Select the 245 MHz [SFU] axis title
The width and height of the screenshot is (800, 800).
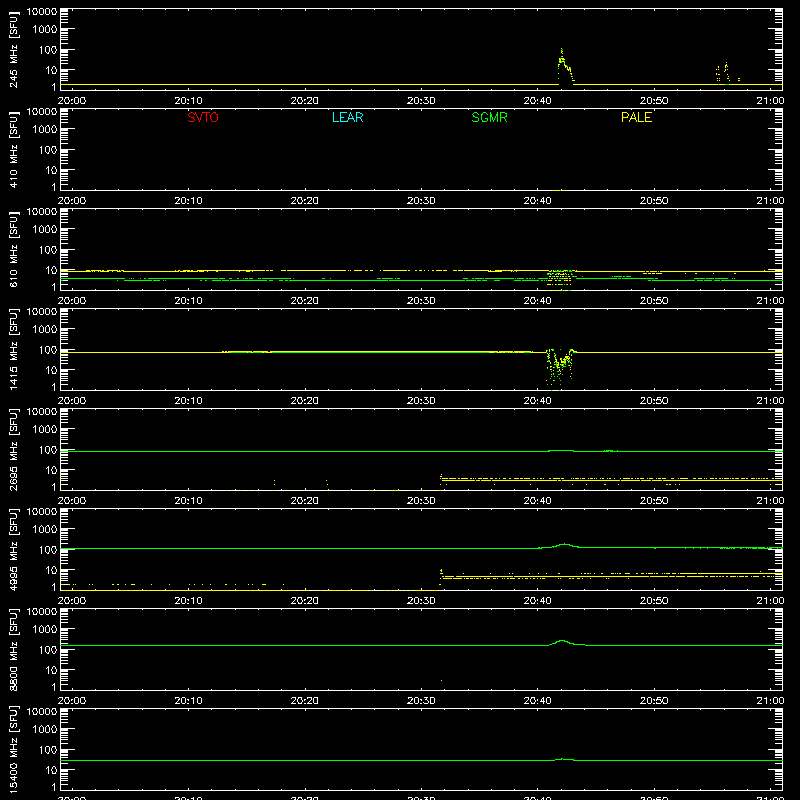[13, 49]
